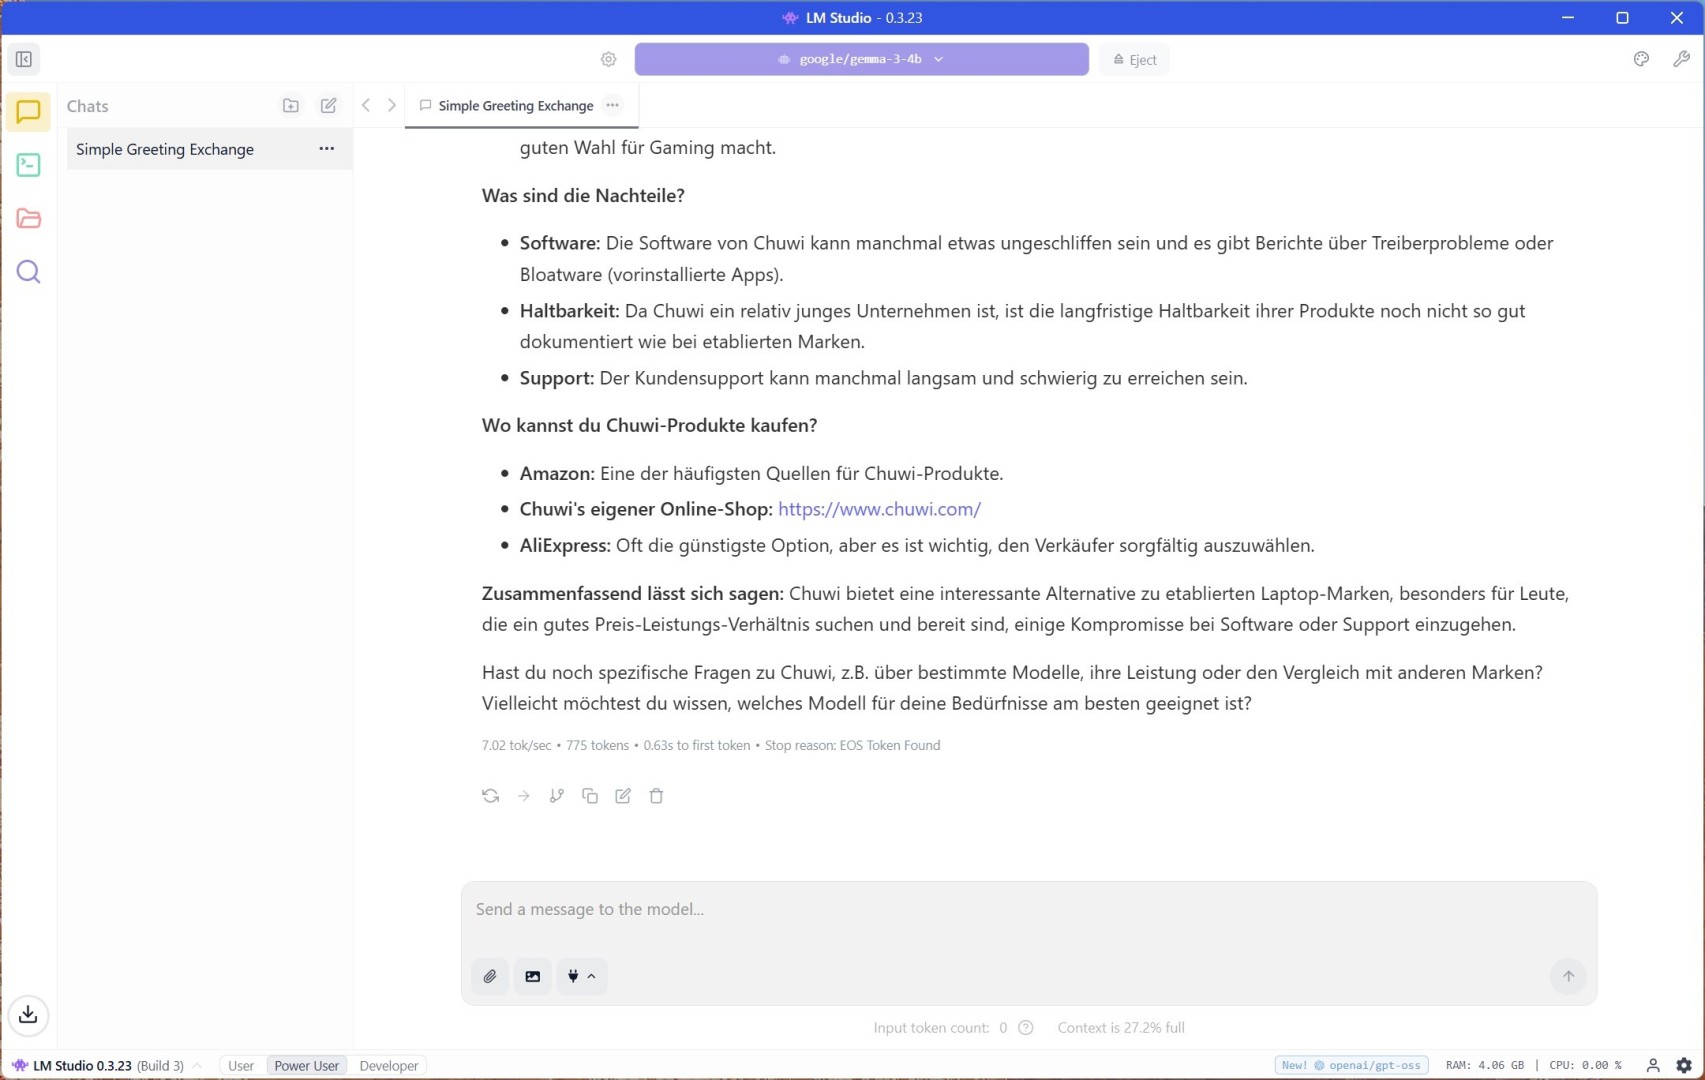
Task: Attach an image to message
Action: [533, 976]
